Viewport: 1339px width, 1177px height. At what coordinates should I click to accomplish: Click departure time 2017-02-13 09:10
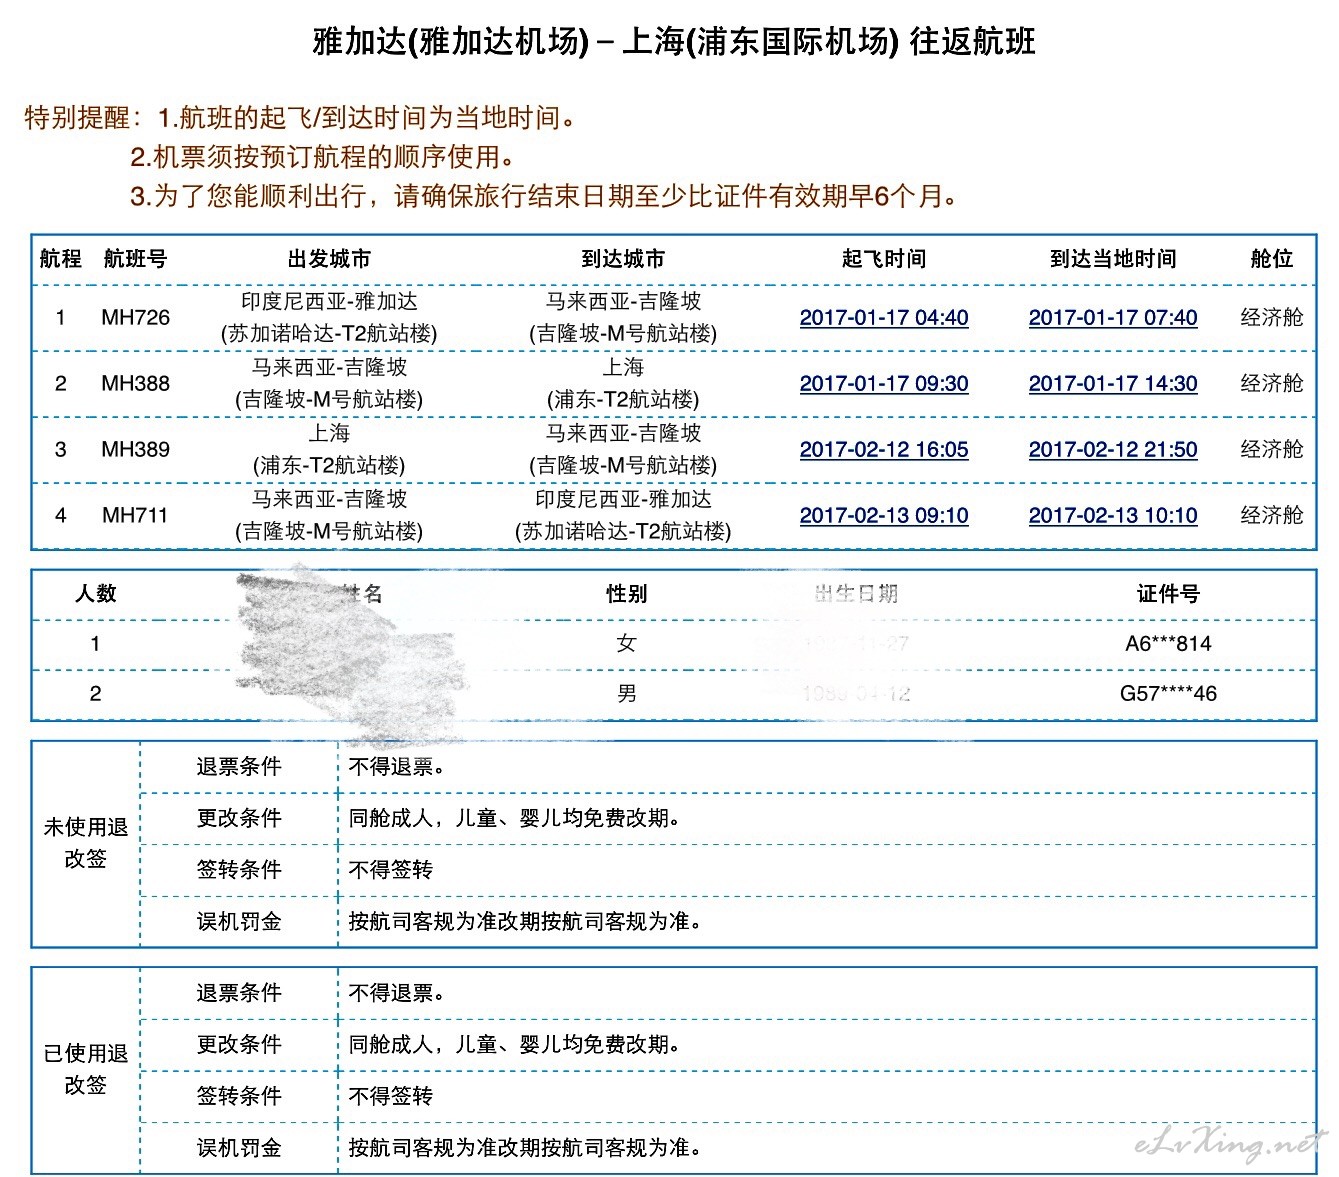(x=884, y=516)
